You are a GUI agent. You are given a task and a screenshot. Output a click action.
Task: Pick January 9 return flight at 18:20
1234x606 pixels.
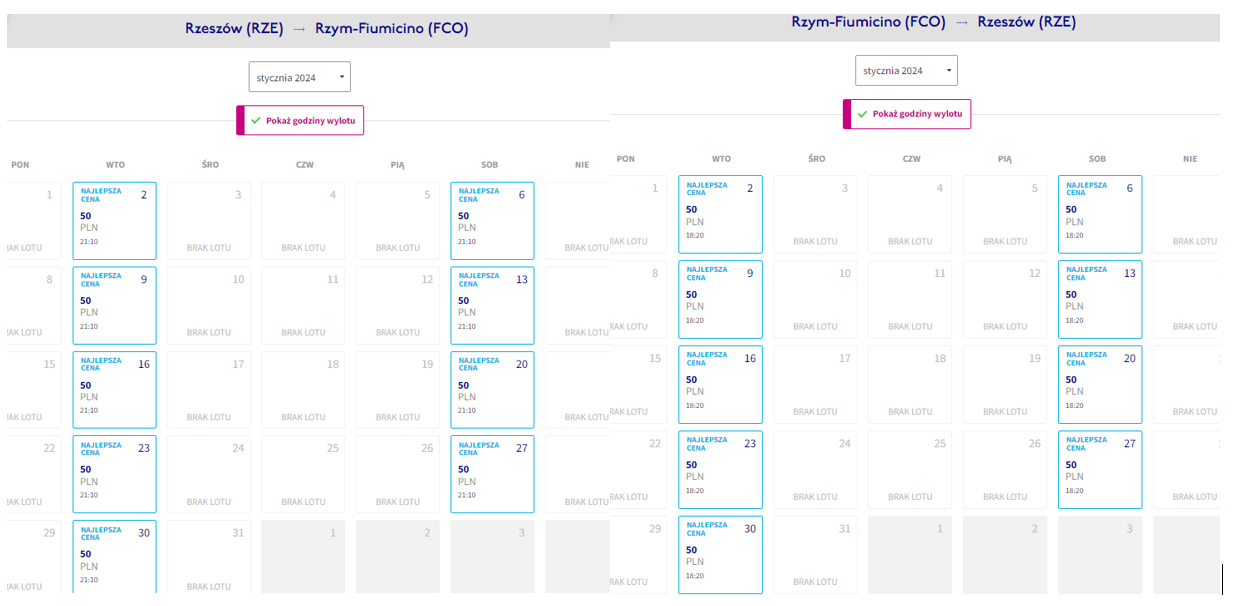[x=720, y=299]
